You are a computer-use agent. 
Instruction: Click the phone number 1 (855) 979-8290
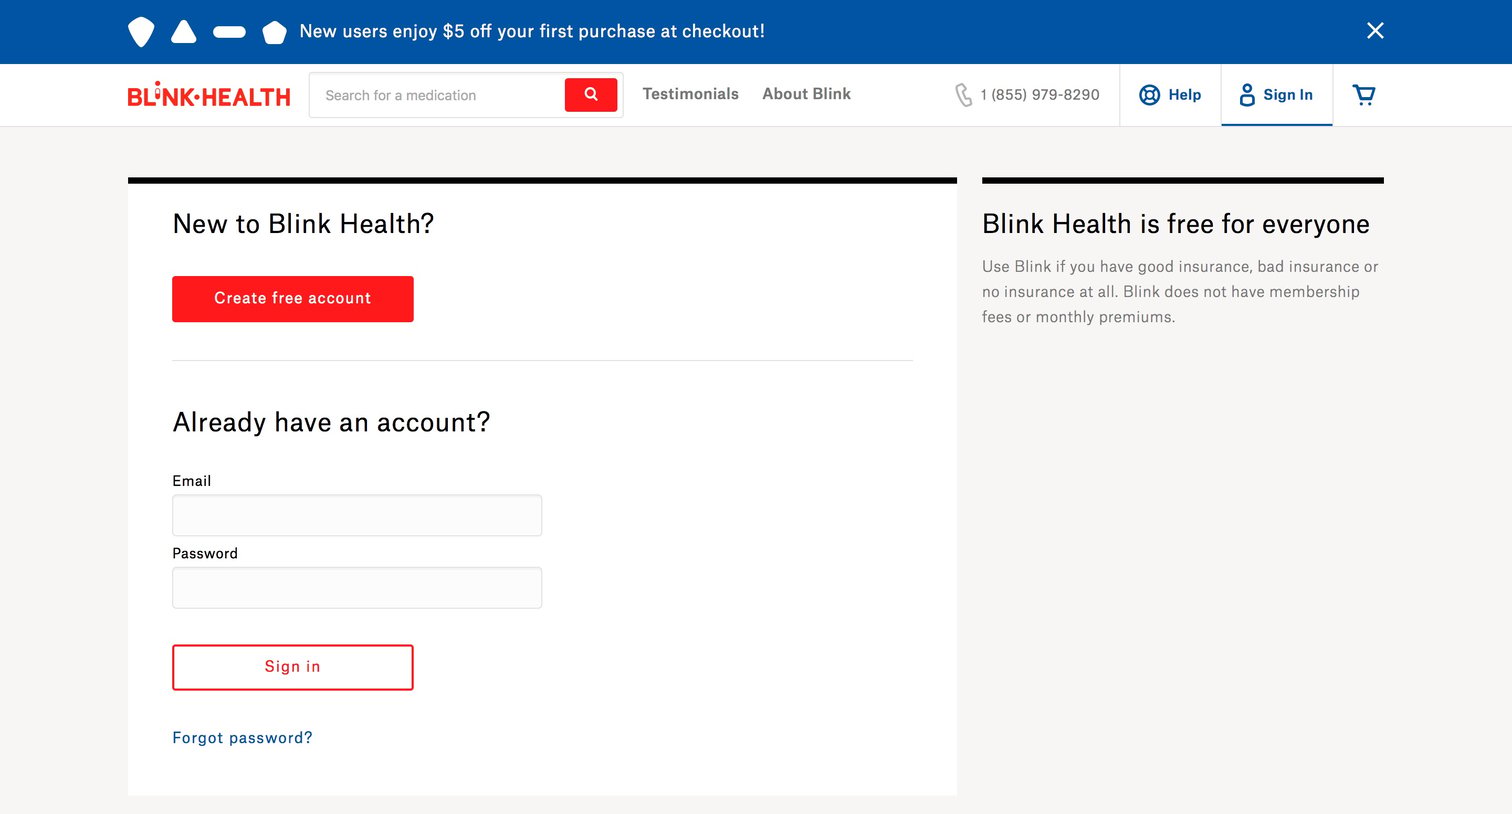coord(1040,95)
